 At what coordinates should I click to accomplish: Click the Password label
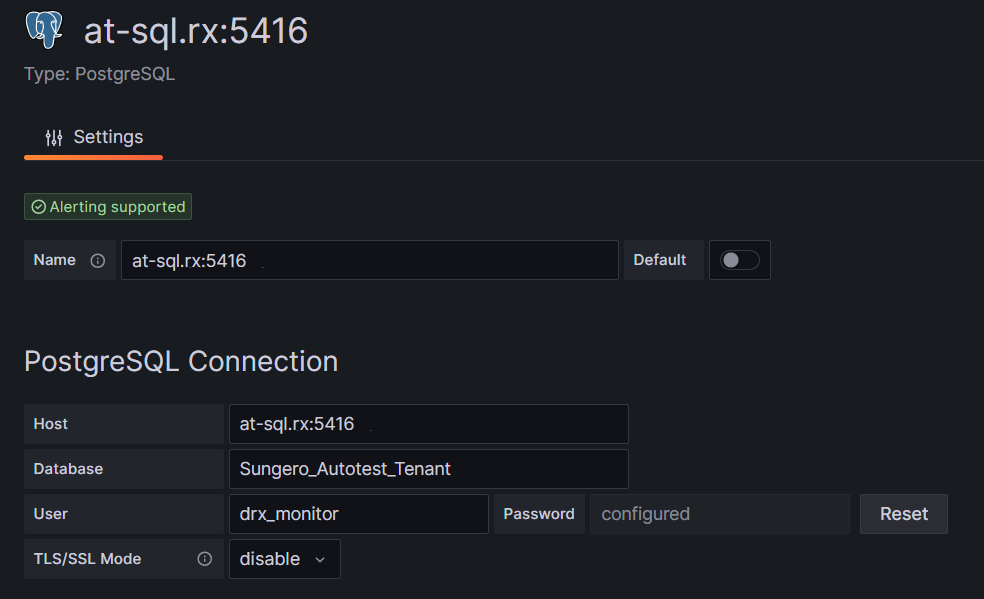(539, 514)
